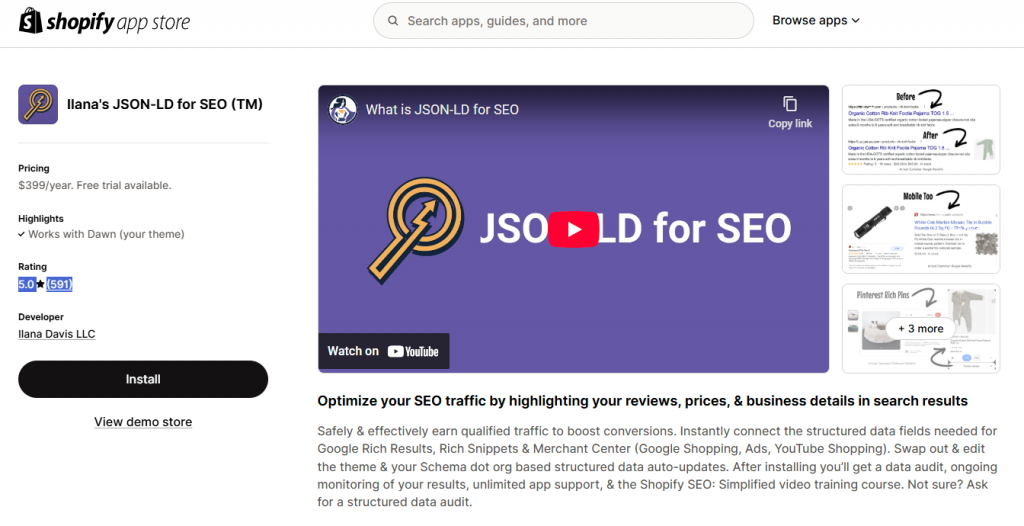Open the YouTube channel avatar in video
1024x526 pixels.
click(x=343, y=110)
